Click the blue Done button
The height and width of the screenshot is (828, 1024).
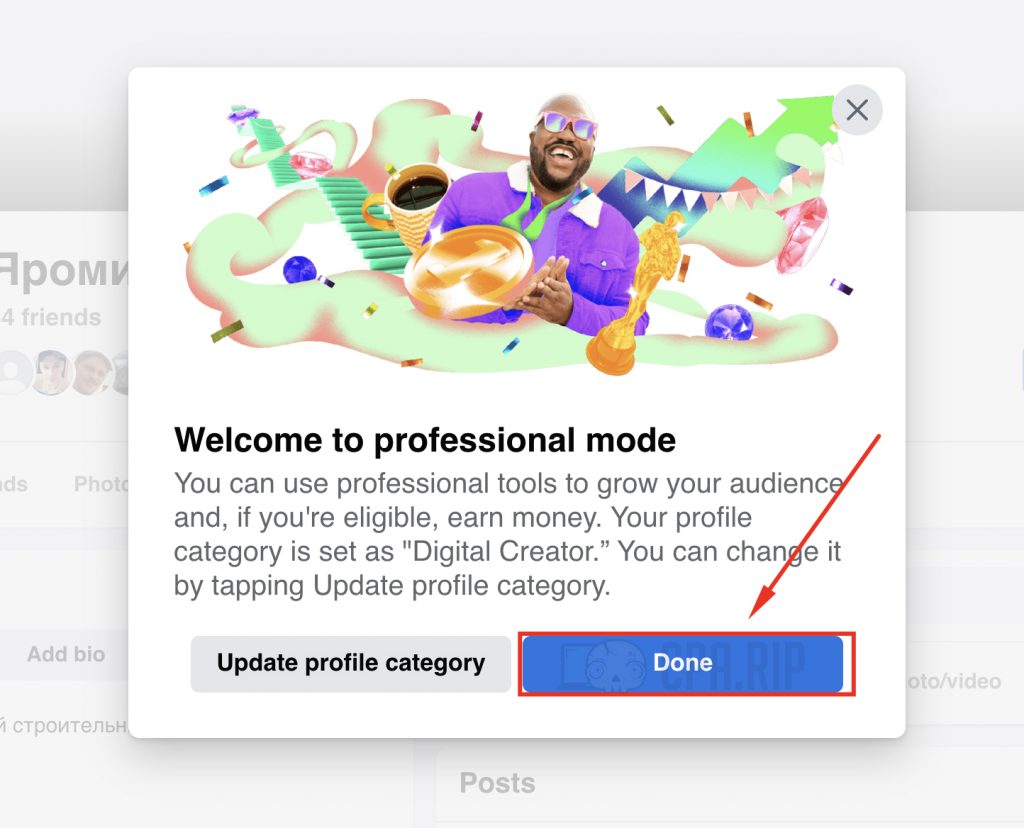click(x=682, y=663)
